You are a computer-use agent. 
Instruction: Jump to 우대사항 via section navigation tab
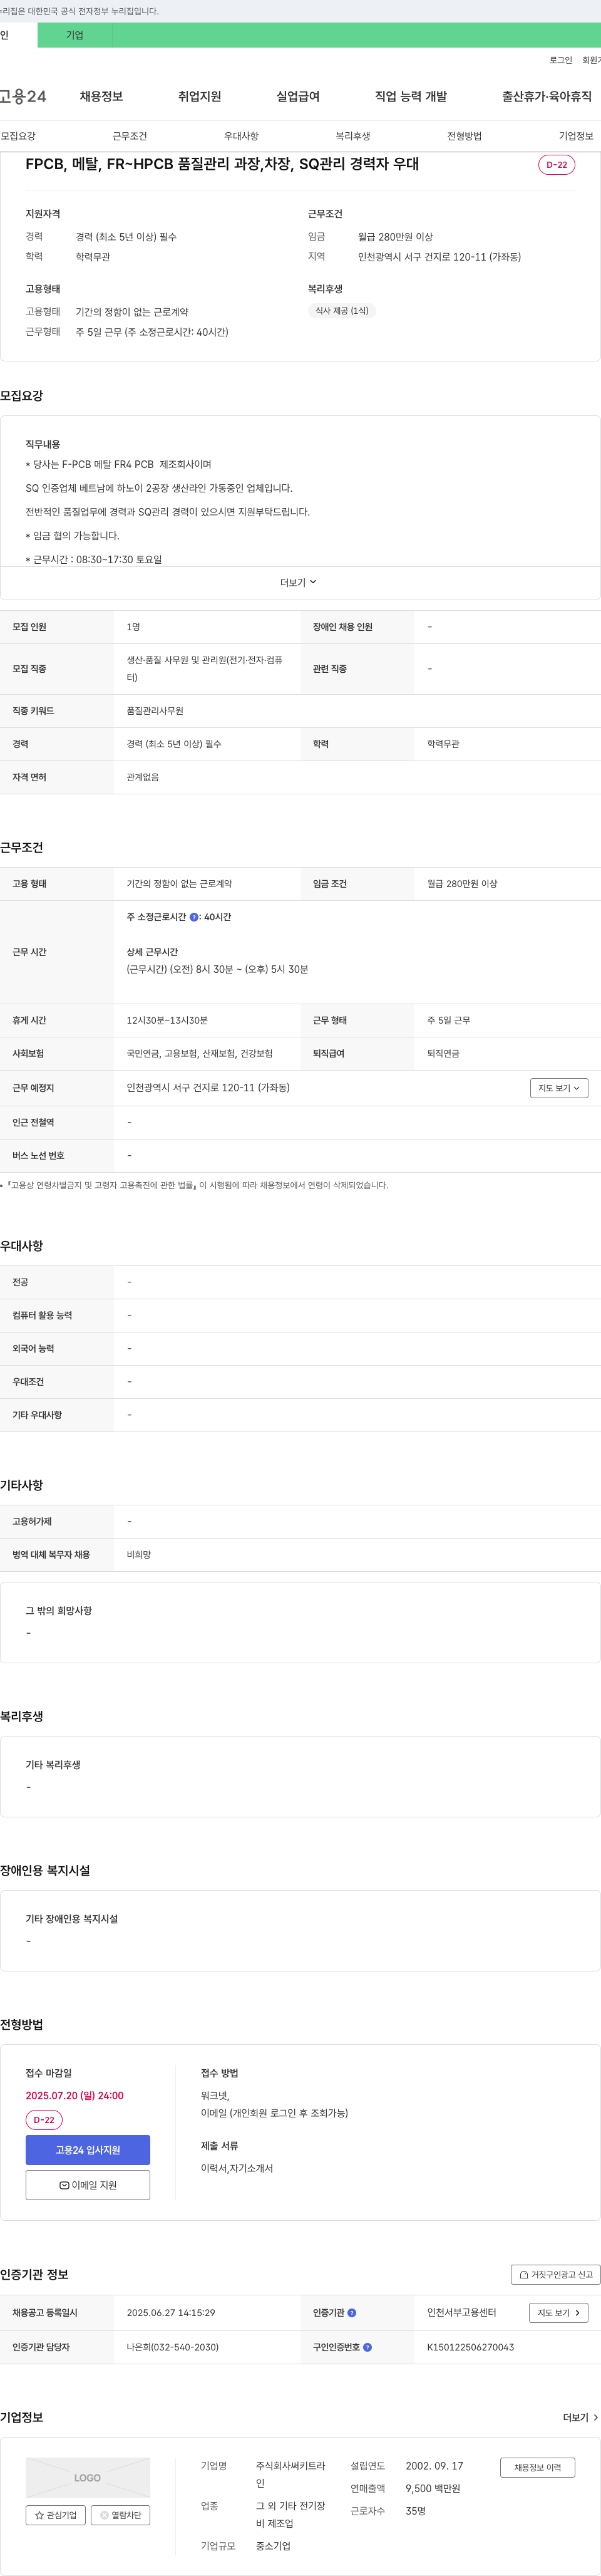[241, 136]
